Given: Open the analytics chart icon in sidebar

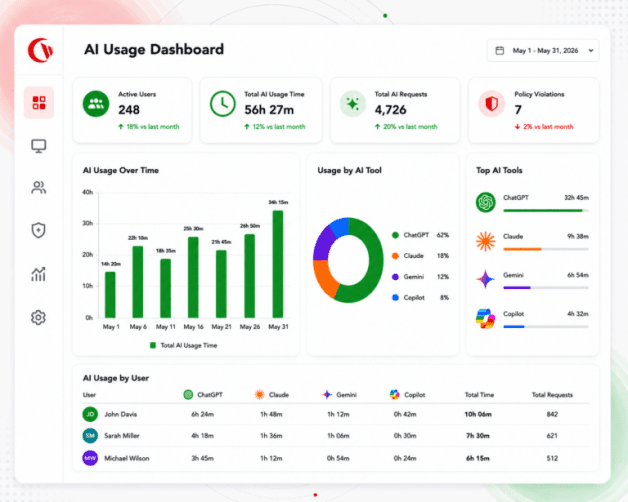Looking at the screenshot, I should [x=38, y=274].
